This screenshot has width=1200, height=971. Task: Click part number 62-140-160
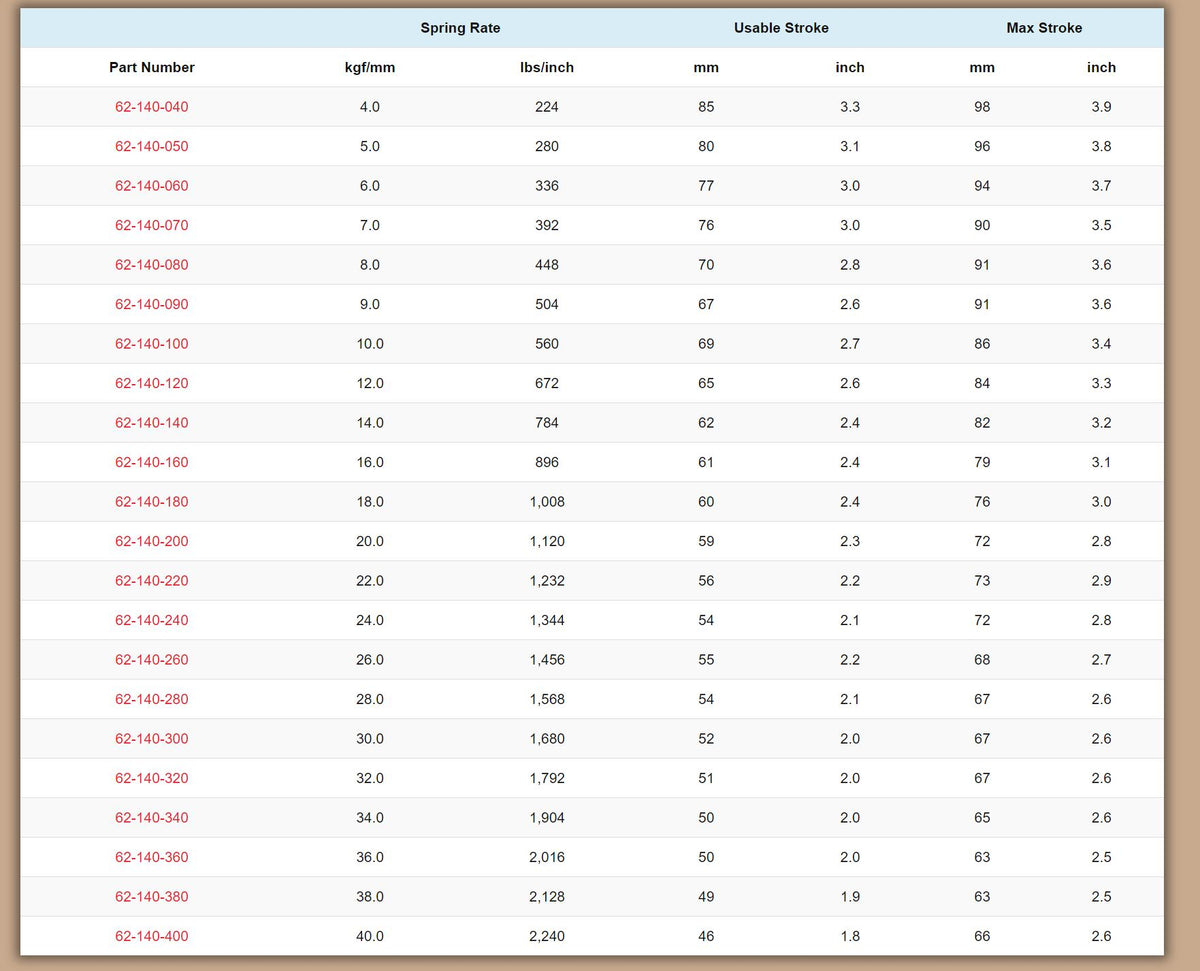(151, 462)
